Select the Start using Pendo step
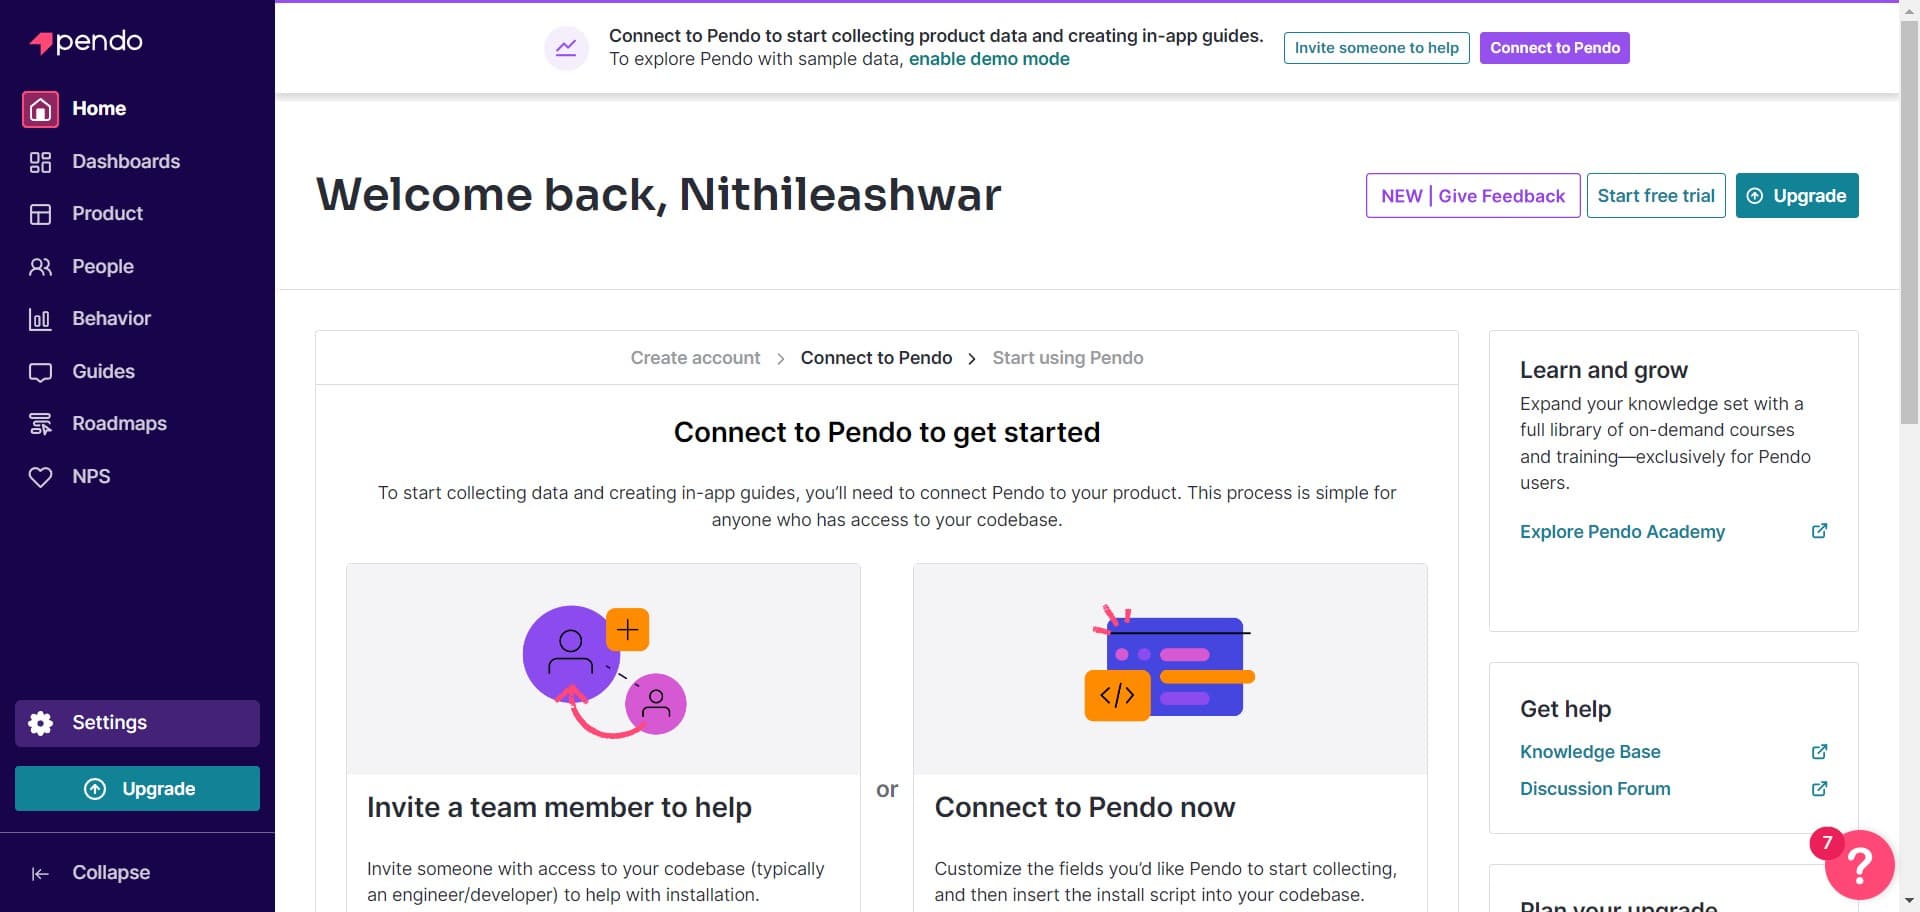This screenshot has height=912, width=1920. tap(1067, 358)
